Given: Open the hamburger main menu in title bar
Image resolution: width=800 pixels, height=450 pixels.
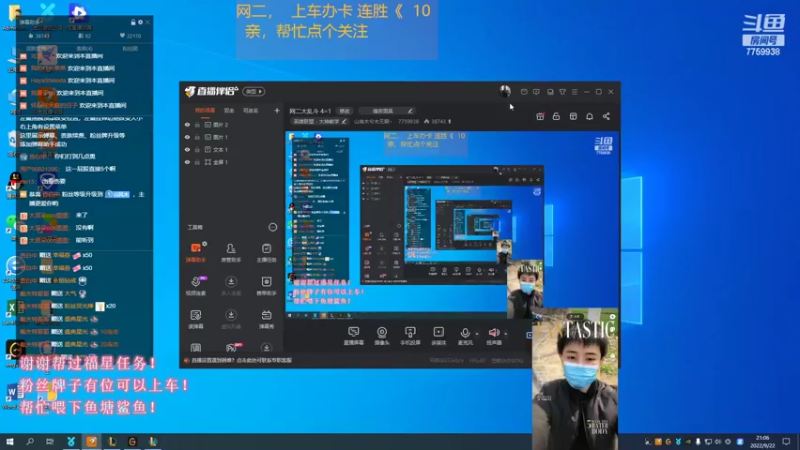Looking at the screenshot, I should [x=574, y=92].
